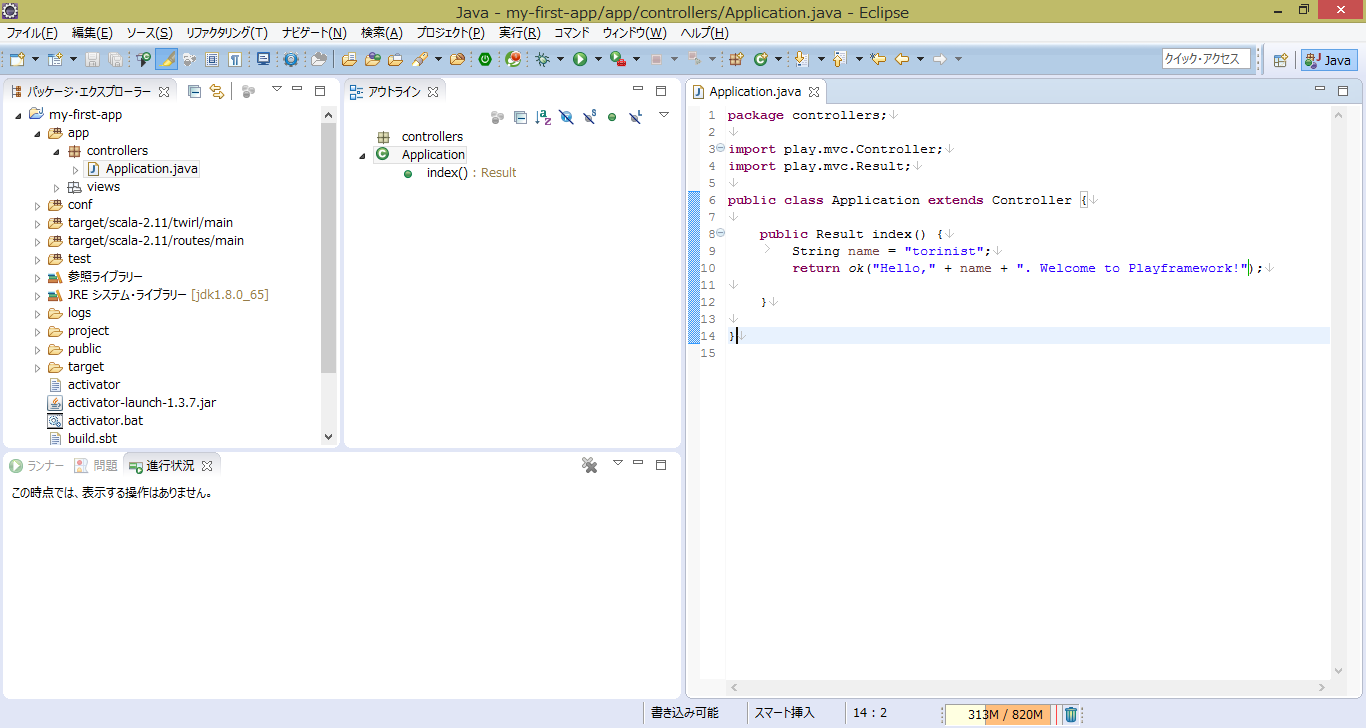This screenshot has width=1366, height=728.
Task: Click the Open Perspective icon
Action: [1280, 60]
